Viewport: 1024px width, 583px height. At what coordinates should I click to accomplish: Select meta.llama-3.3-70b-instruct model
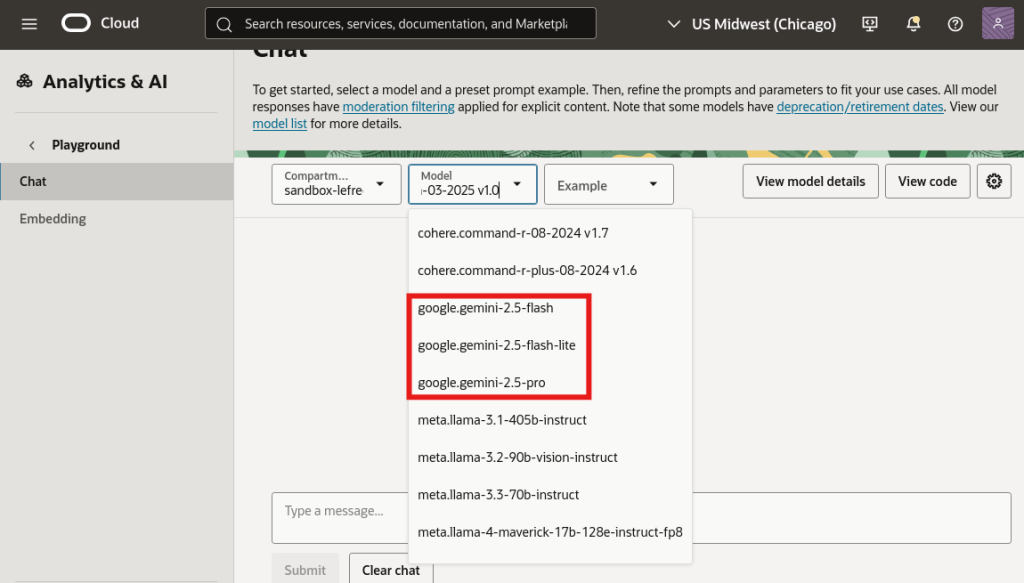pyautogui.click(x=550, y=494)
